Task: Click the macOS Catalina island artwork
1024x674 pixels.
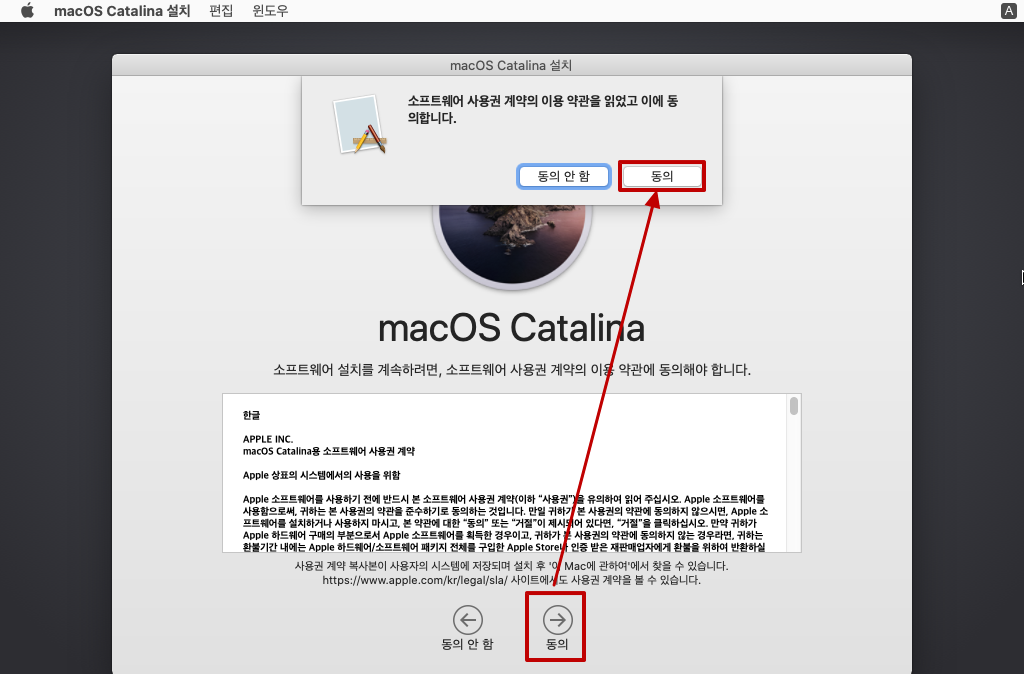Action: pyautogui.click(x=512, y=245)
